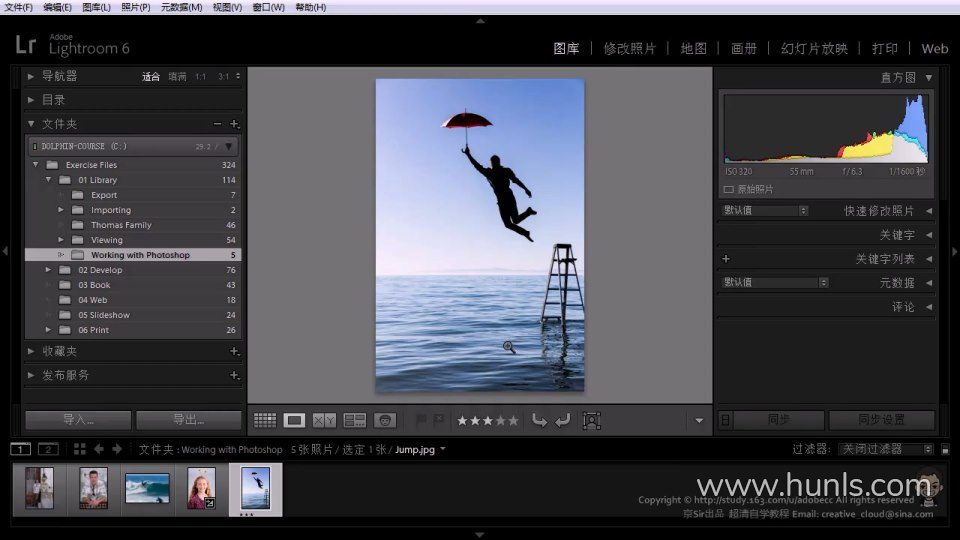Screen dimensions: 960x540
Task: Switch to Survey view icon
Action: tap(355, 421)
